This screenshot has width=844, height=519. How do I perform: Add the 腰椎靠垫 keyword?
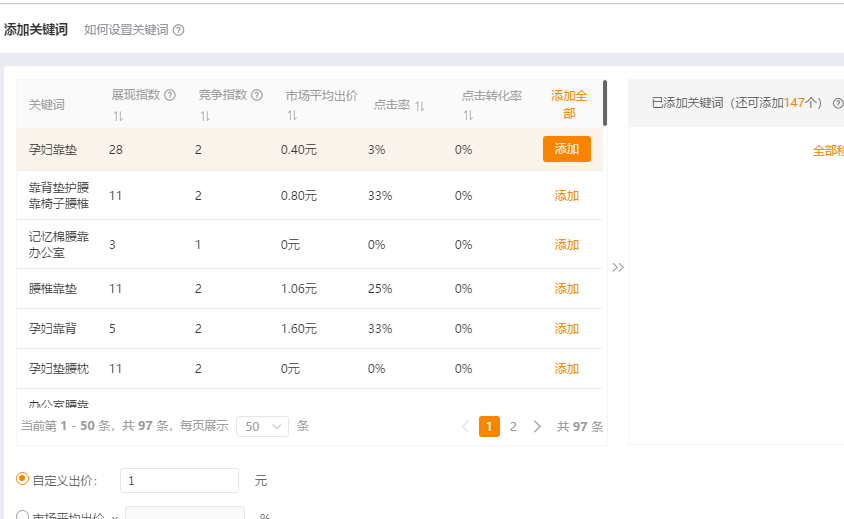pos(566,289)
